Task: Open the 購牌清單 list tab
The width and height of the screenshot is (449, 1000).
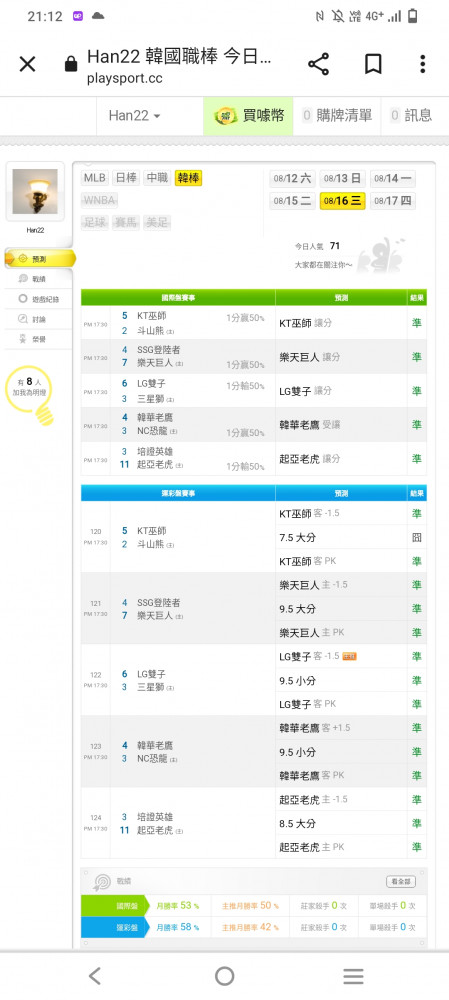Action: 337,115
